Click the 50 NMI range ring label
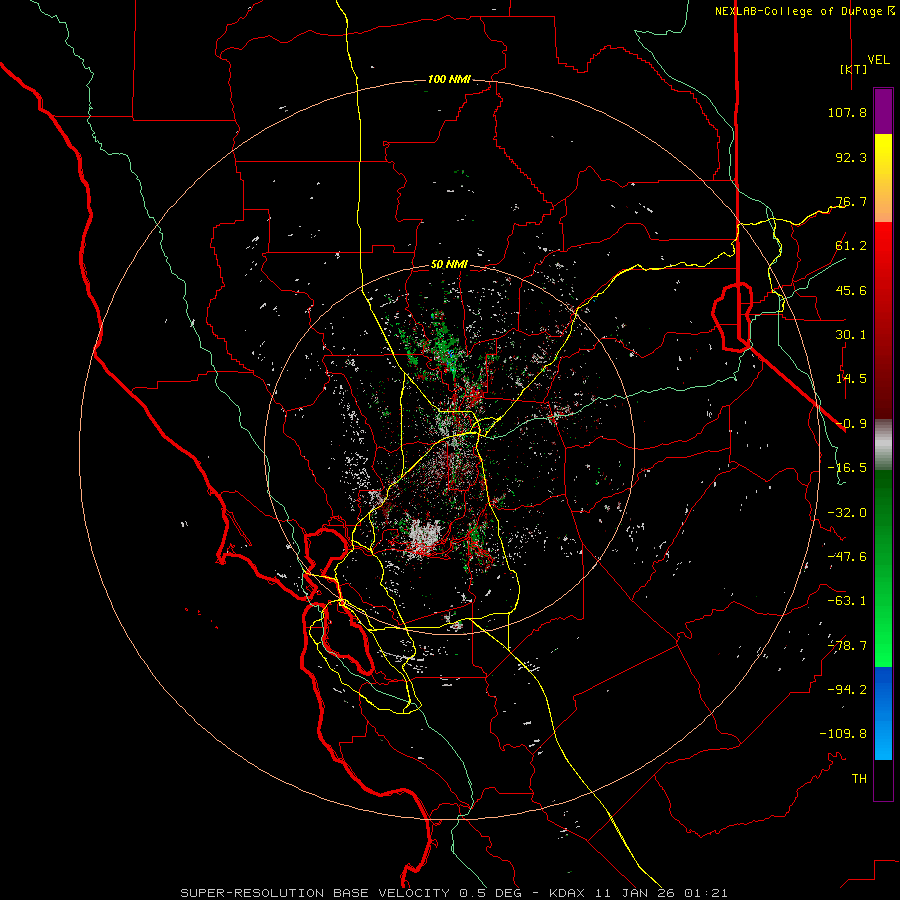 tap(449, 265)
